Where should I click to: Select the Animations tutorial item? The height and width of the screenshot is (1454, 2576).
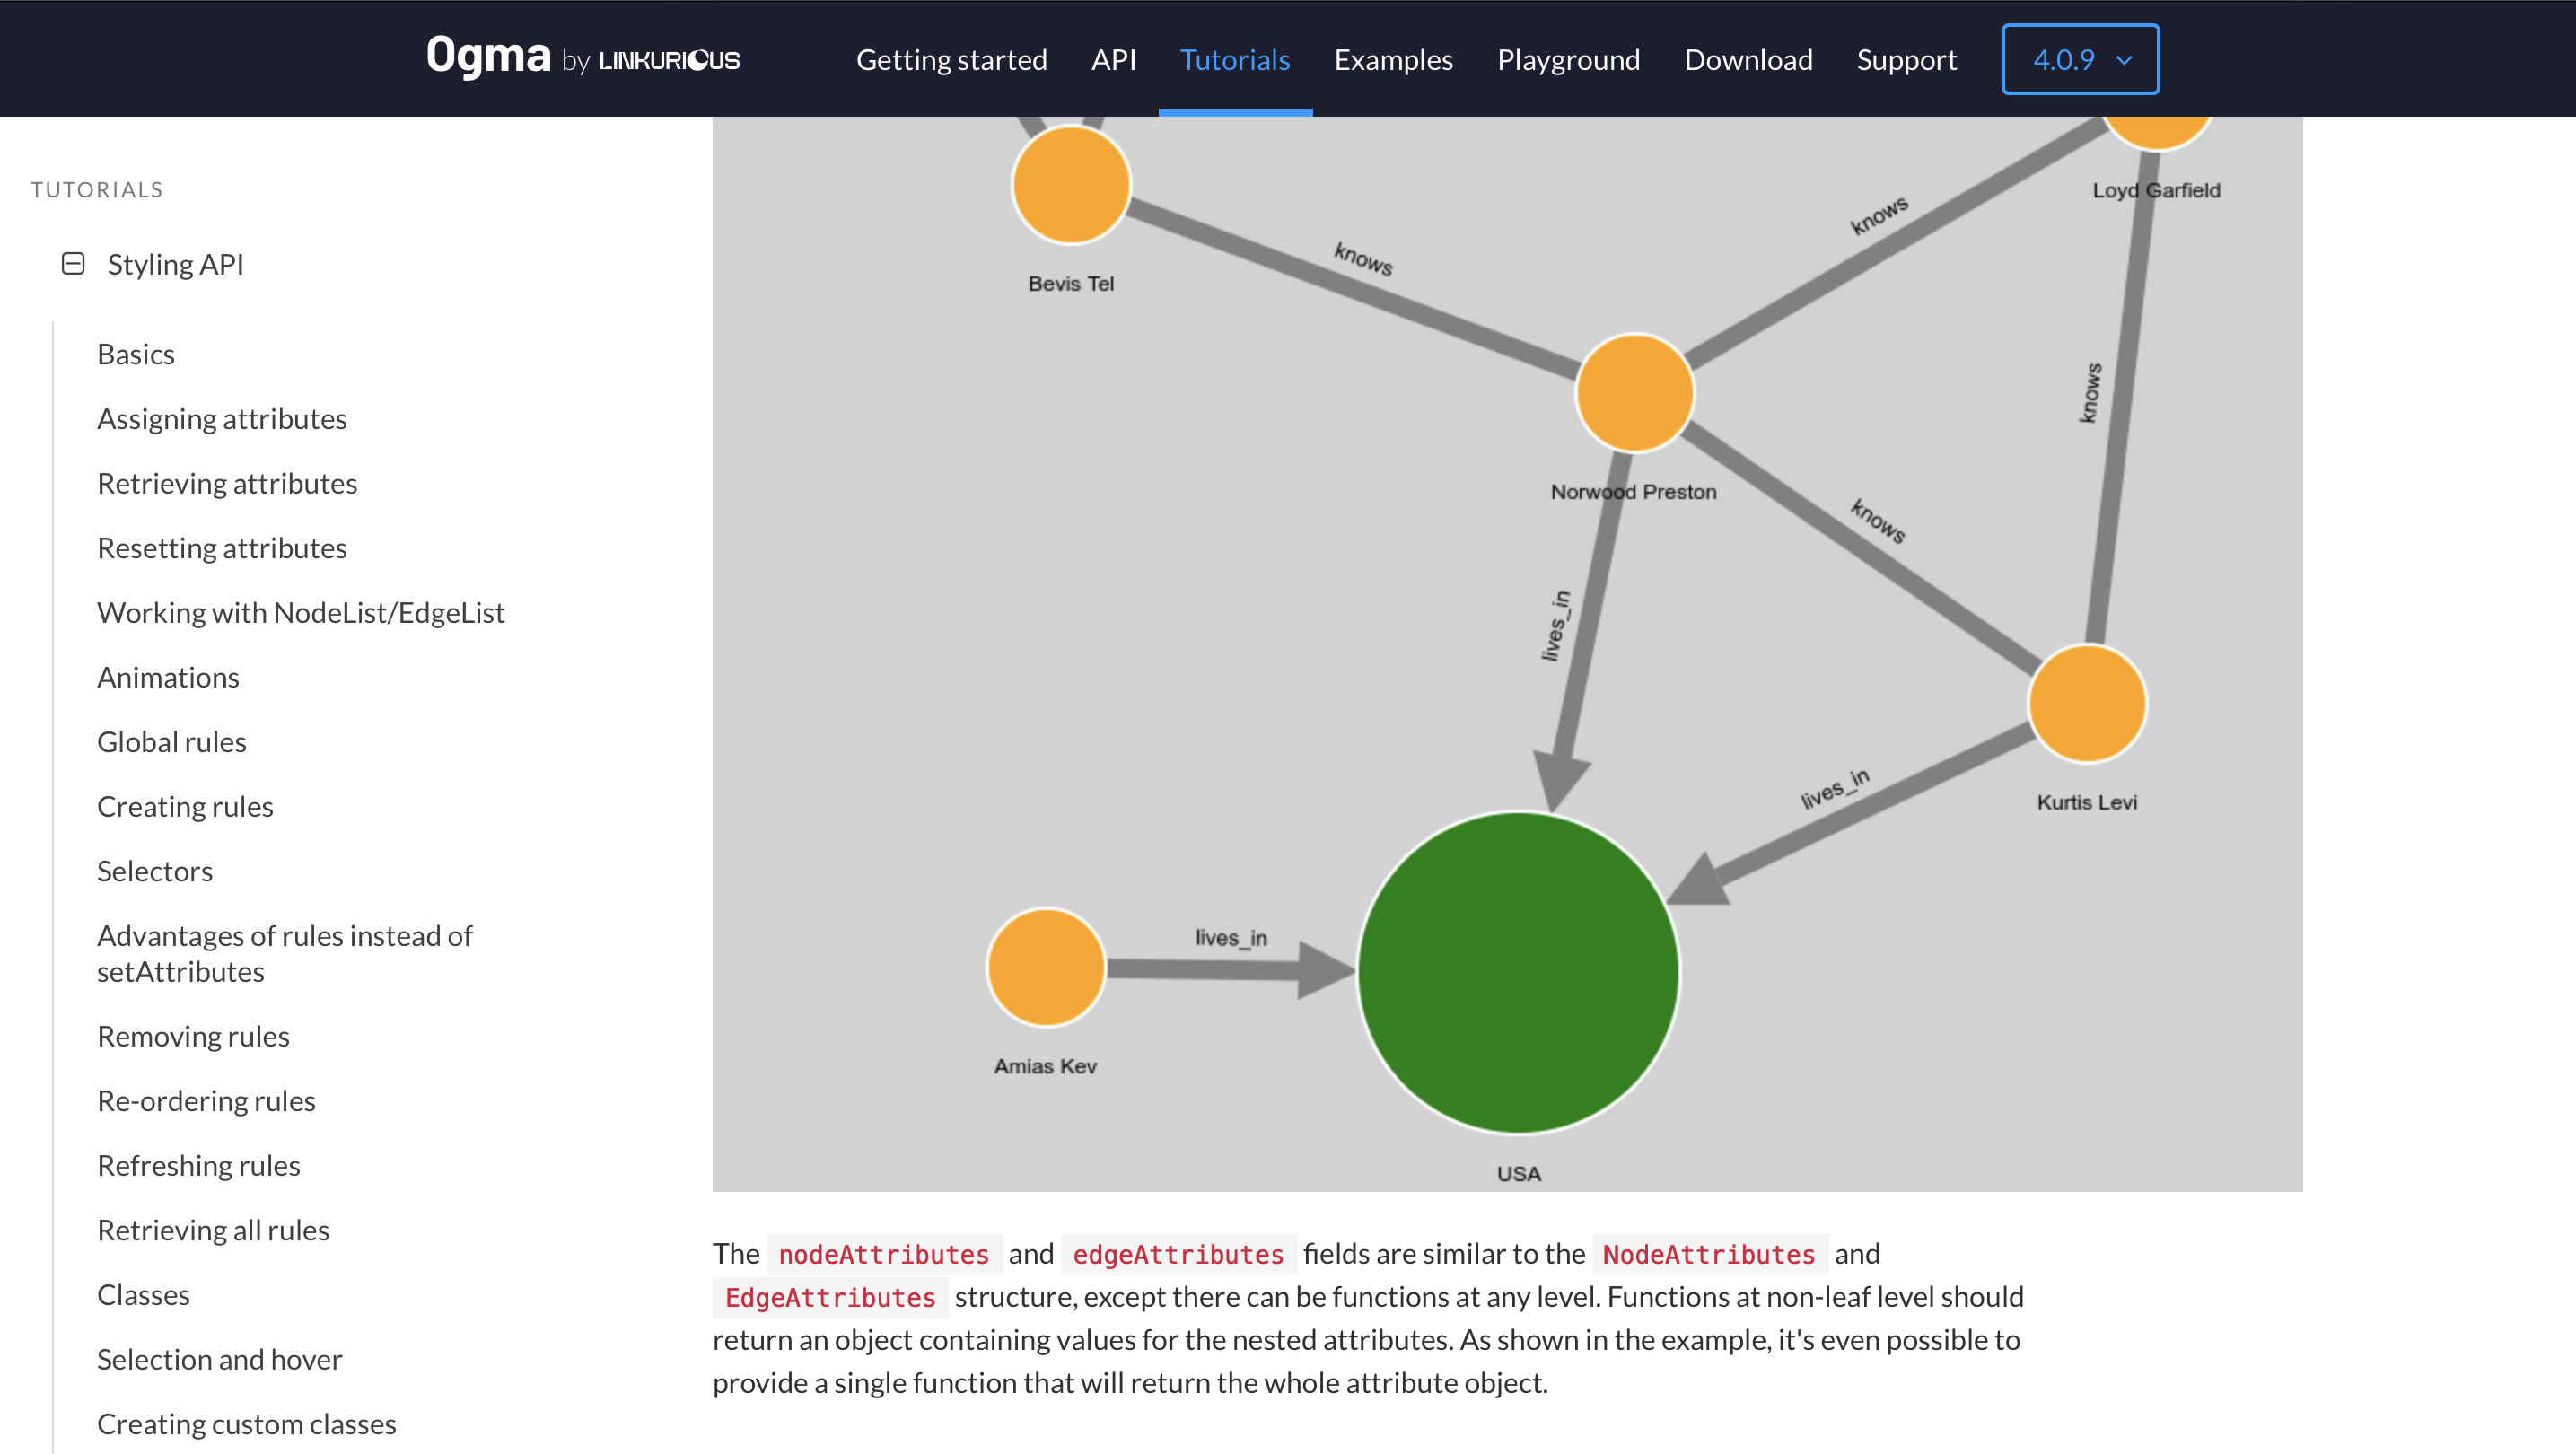tap(166, 678)
